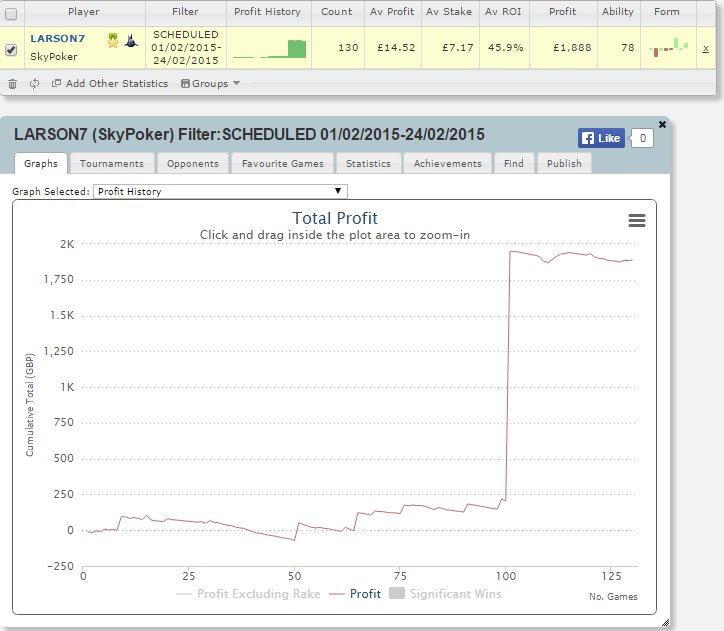724x631 pixels.
Task: Remove the LARSON7 row with x link
Action: point(706,48)
